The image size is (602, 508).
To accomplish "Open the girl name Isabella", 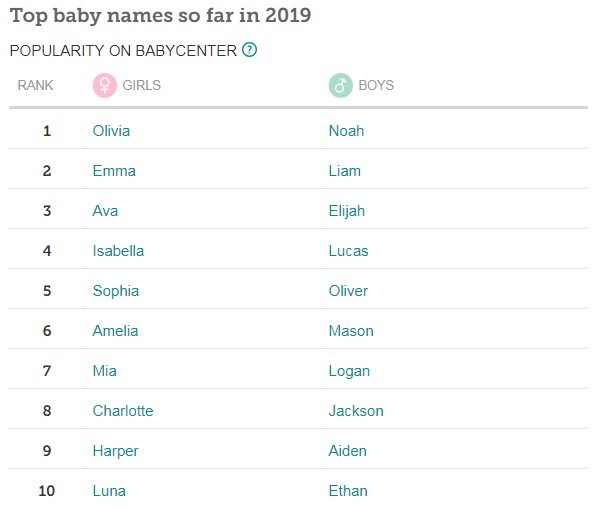I will [118, 251].
